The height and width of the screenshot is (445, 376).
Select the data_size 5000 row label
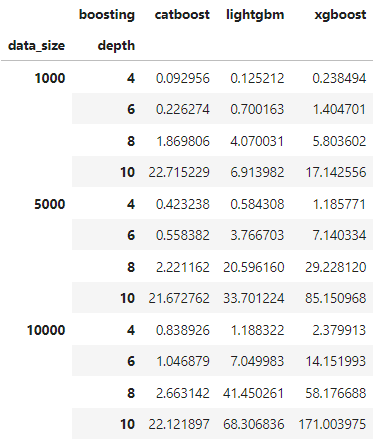click(49, 204)
